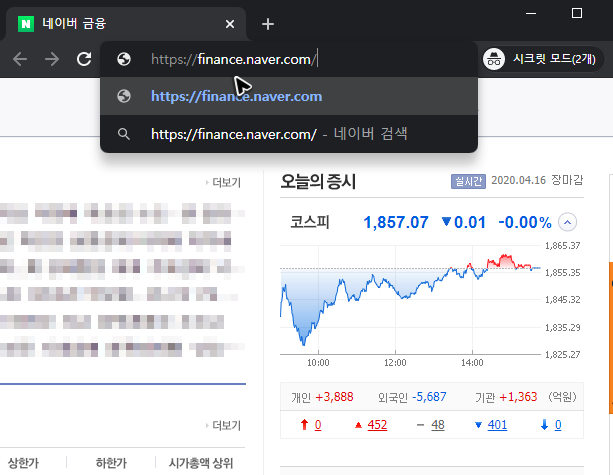Switch to the 하한가 tab
Screen dimensions: 613x475
[x=111, y=463]
